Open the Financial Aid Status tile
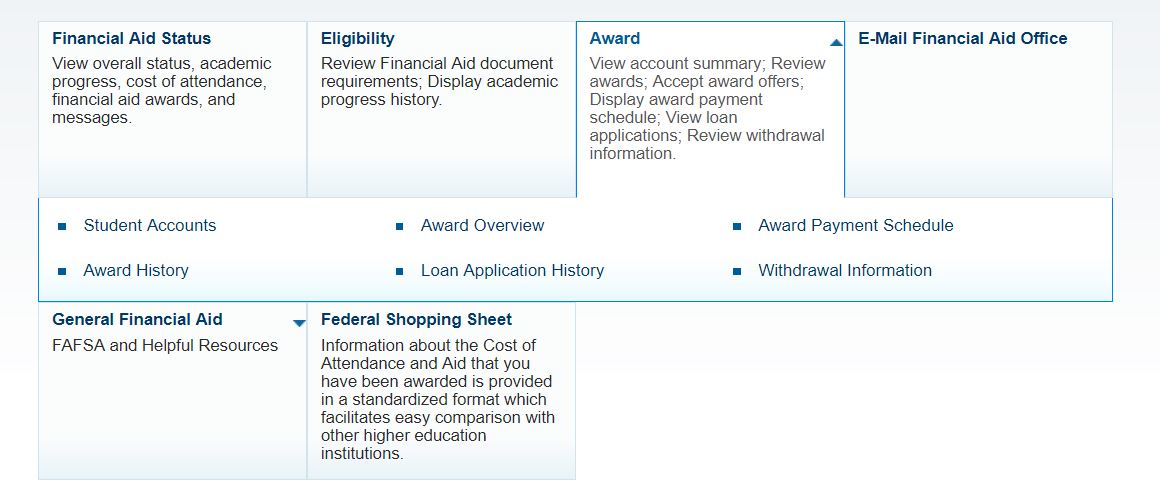This screenshot has height=482, width=1160. (x=131, y=39)
